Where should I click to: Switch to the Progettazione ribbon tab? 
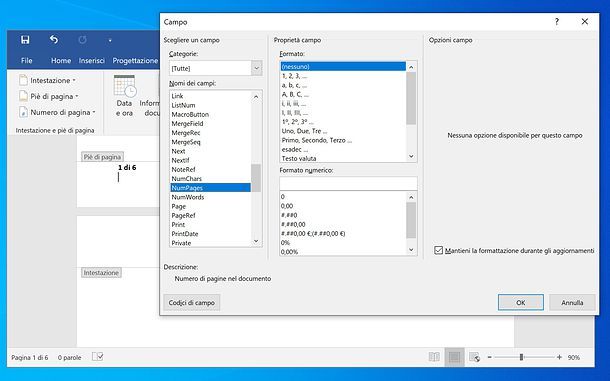click(x=135, y=61)
